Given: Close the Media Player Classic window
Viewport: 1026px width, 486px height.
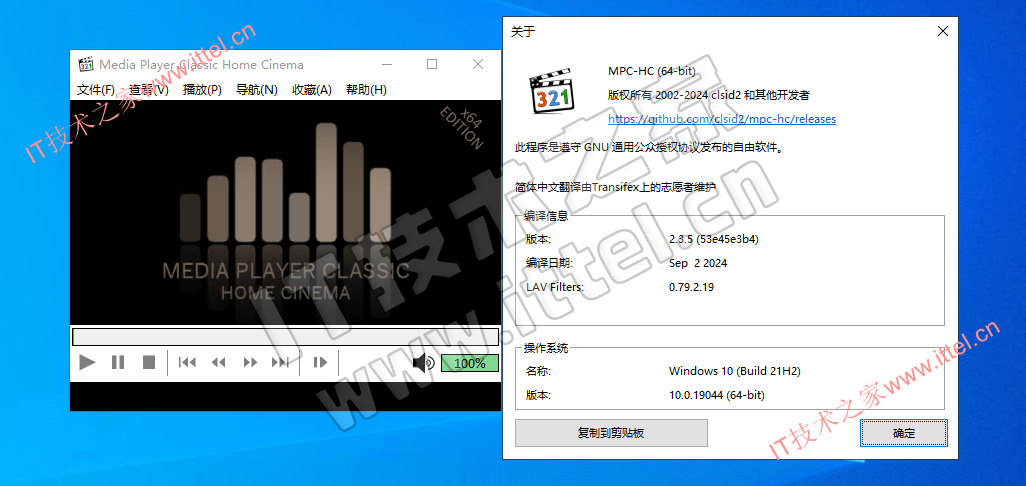Looking at the screenshot, I should (478, 64).
